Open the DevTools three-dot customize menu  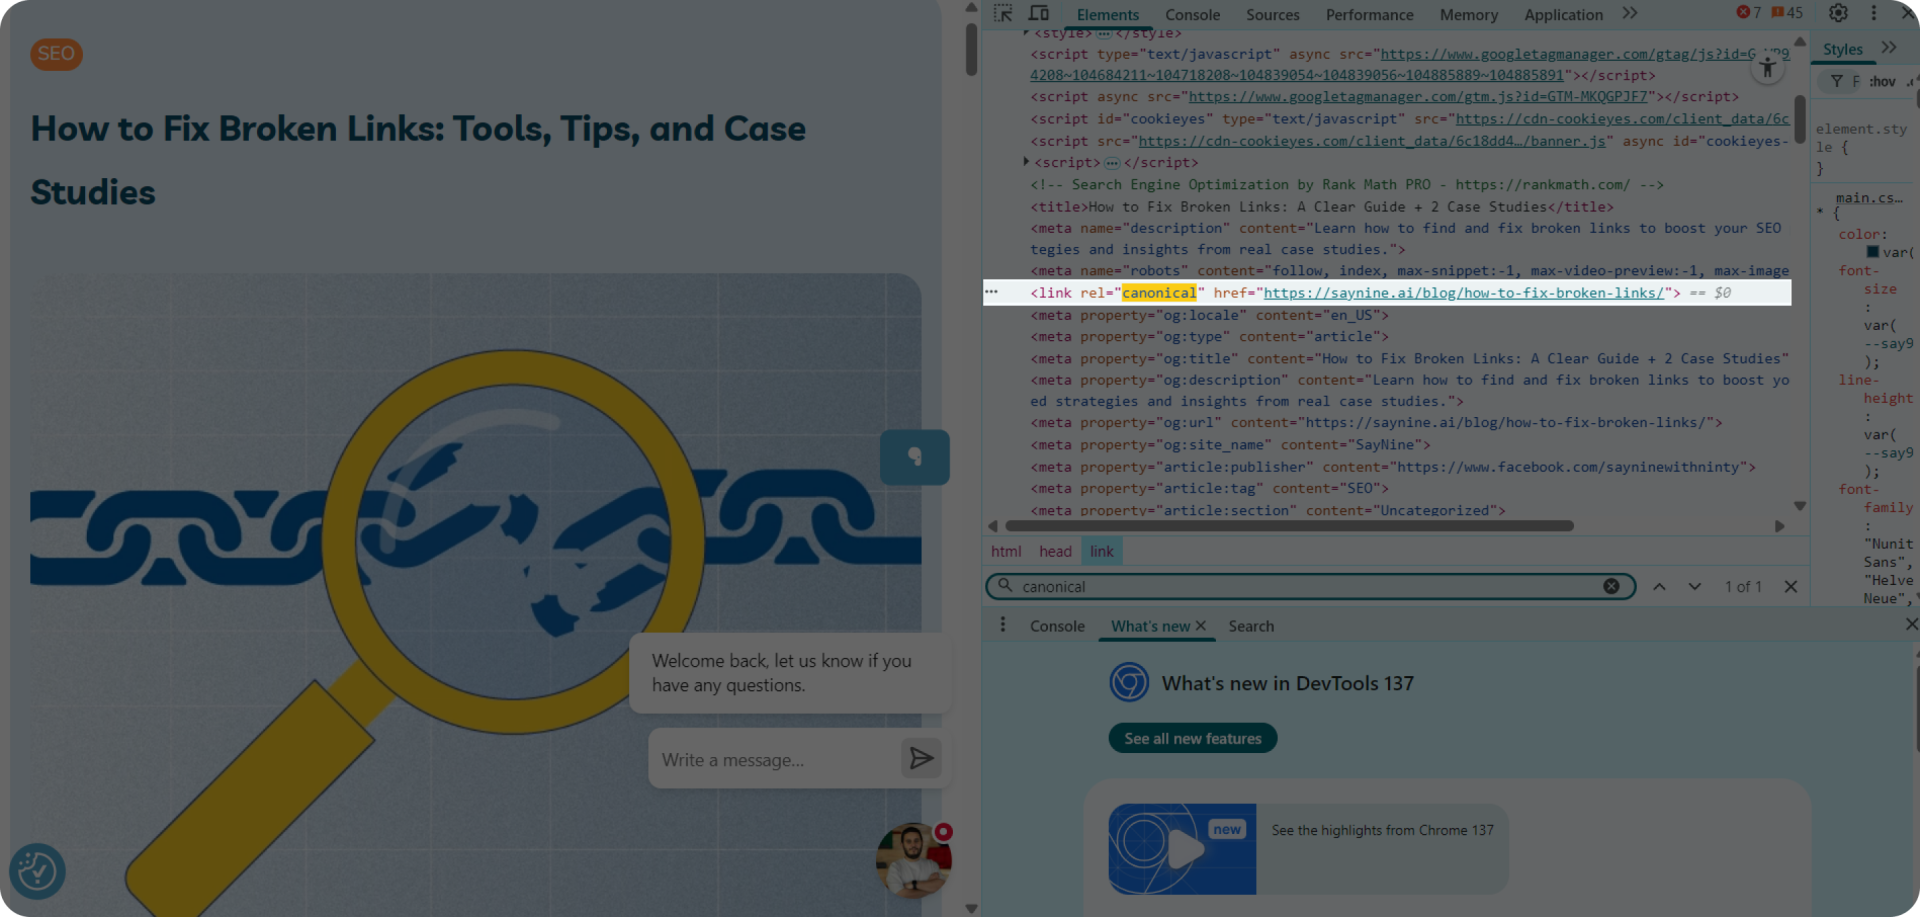[x=1873, y=13]
